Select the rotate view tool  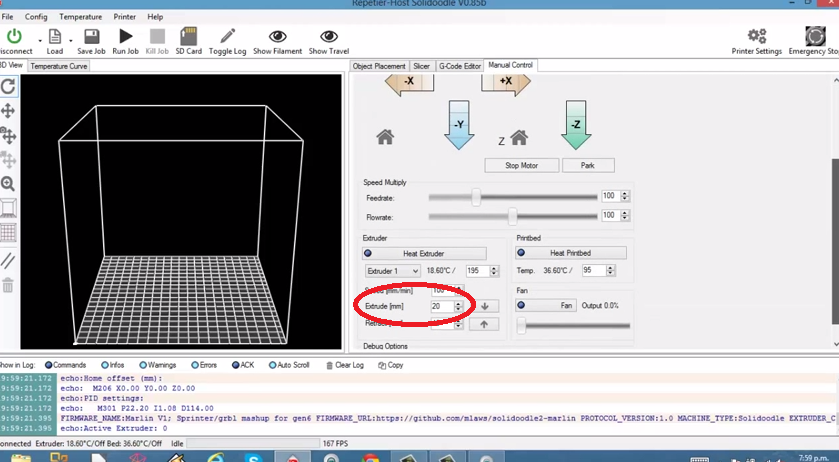(x=8, y=86)
